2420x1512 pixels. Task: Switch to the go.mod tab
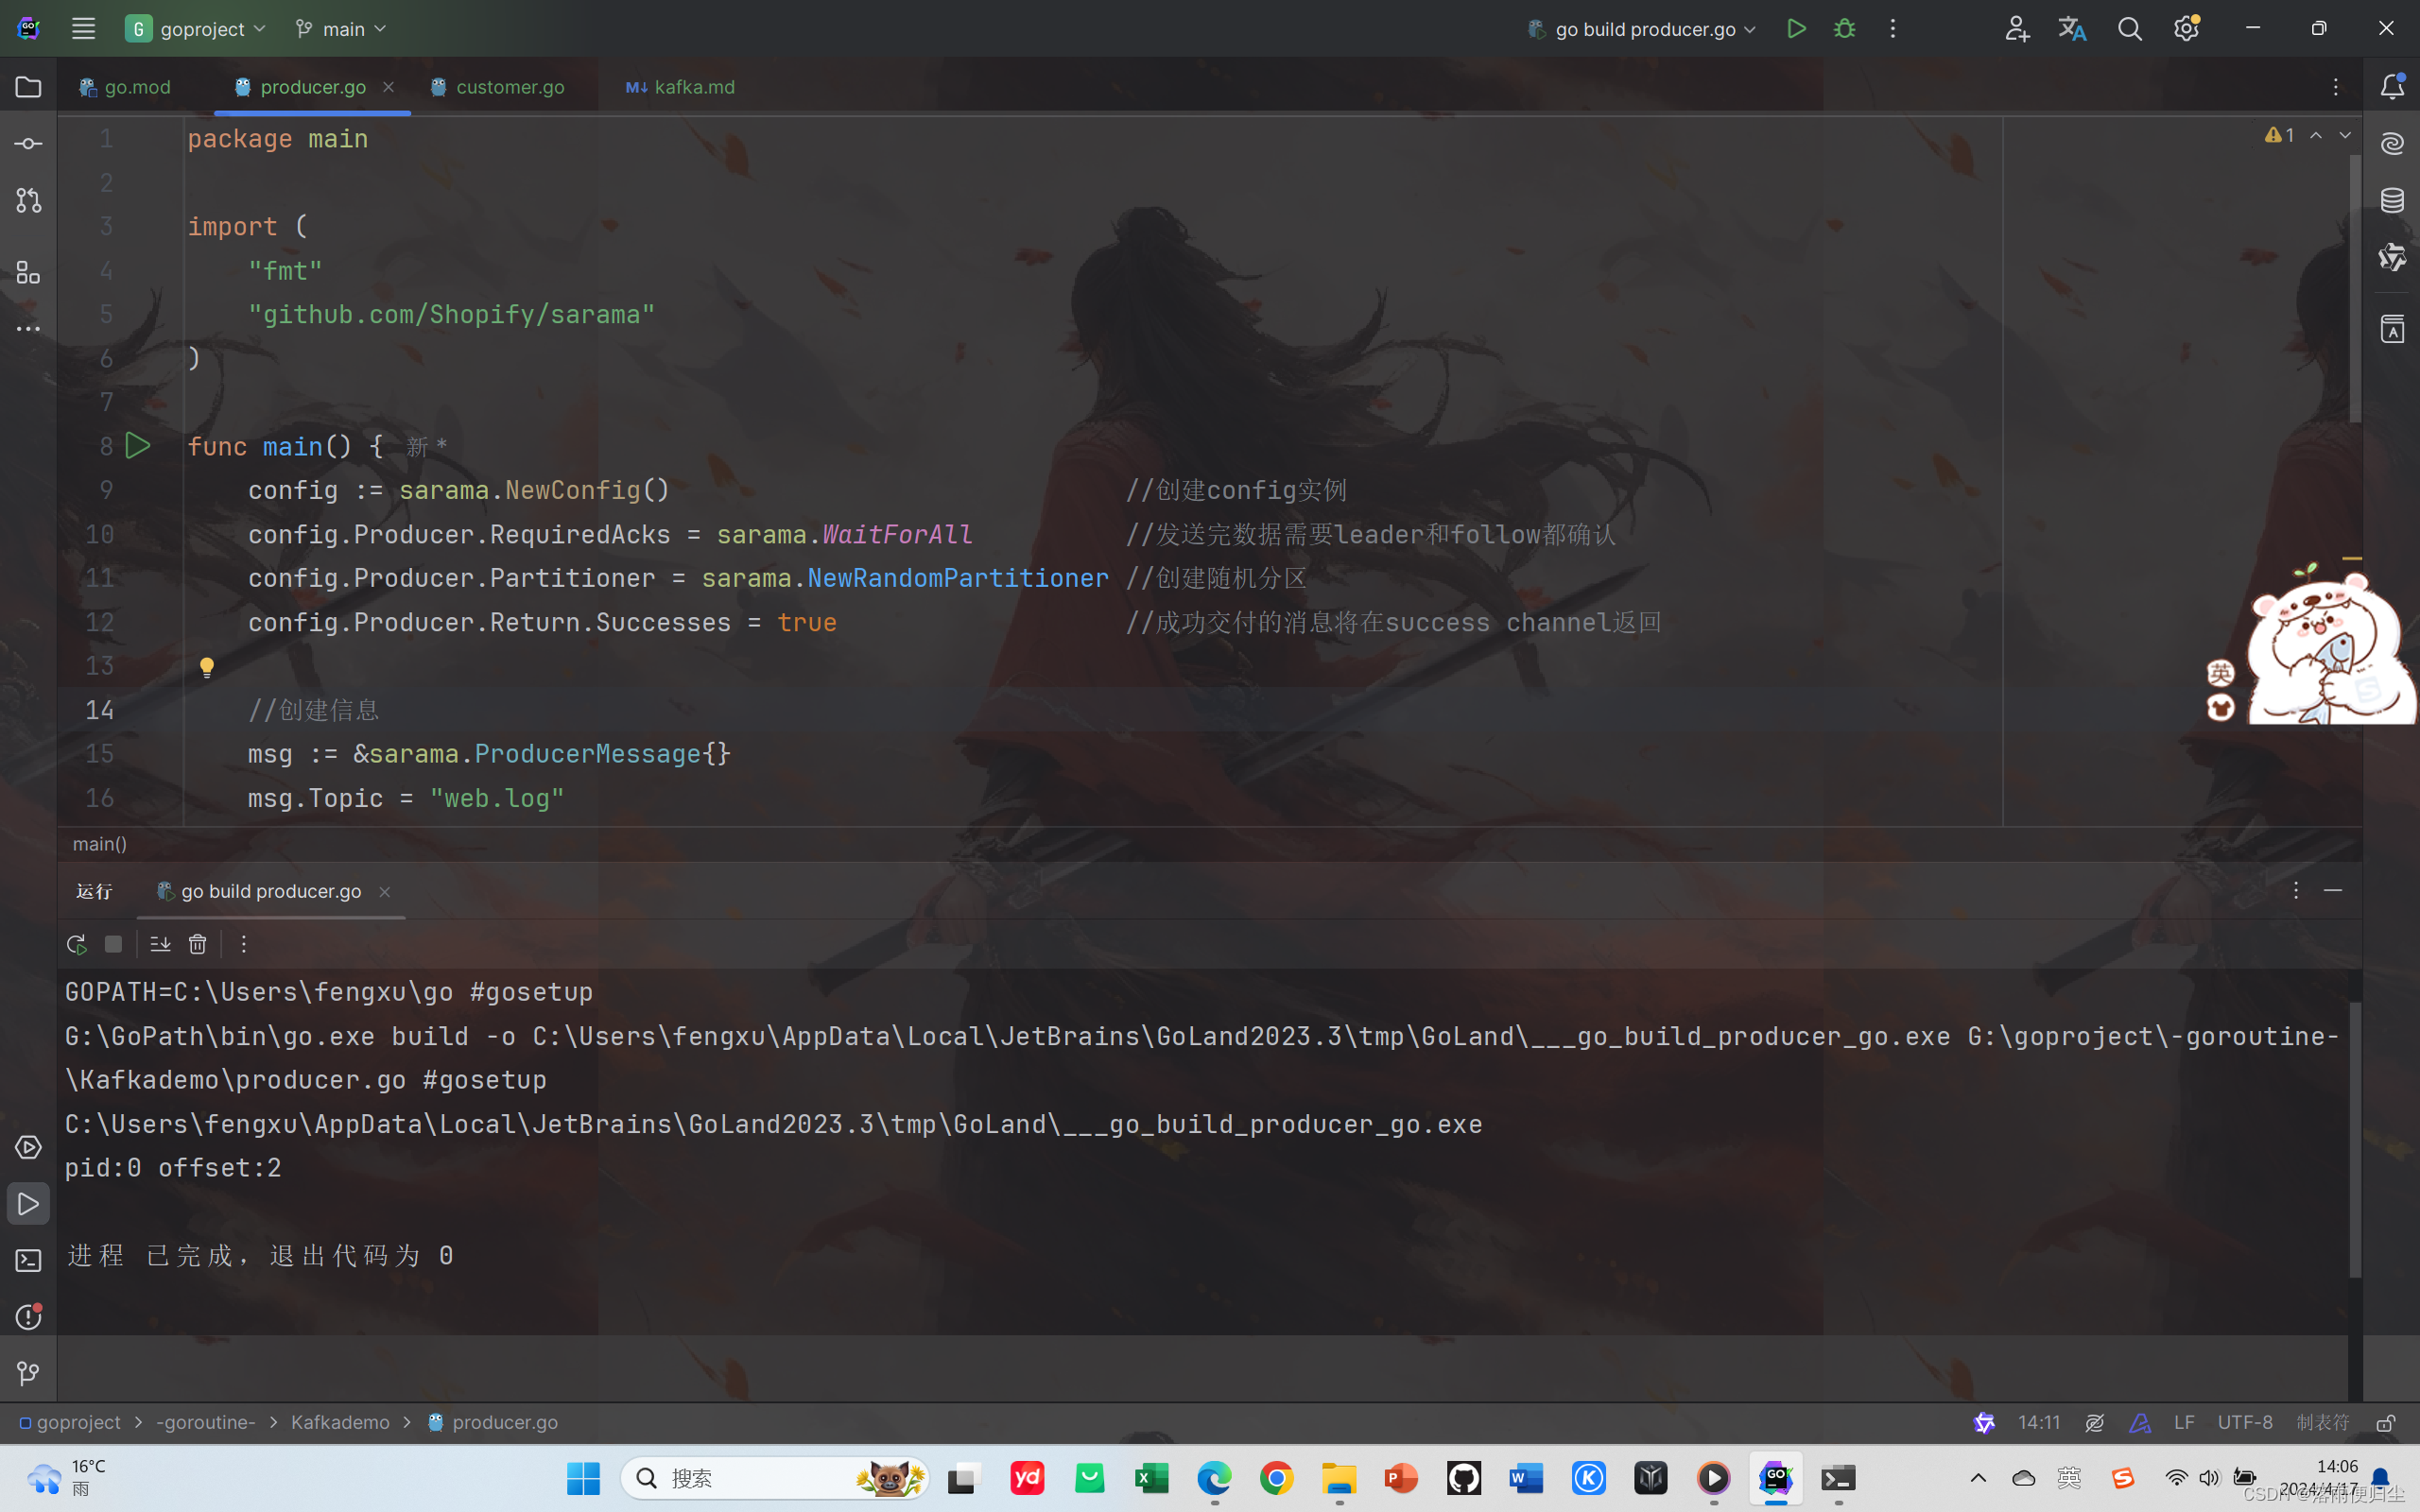138,85
